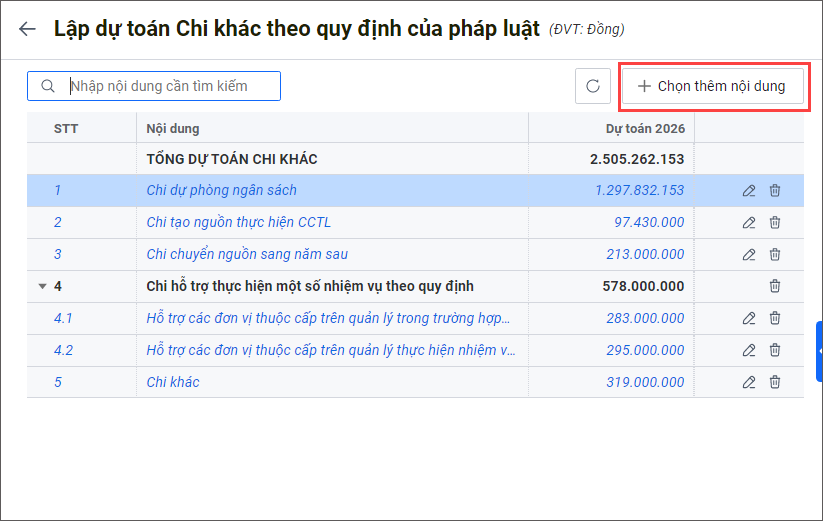Click the 'Dự toán 2026' column header
The image size is (823, 521).
coord(645,128)
